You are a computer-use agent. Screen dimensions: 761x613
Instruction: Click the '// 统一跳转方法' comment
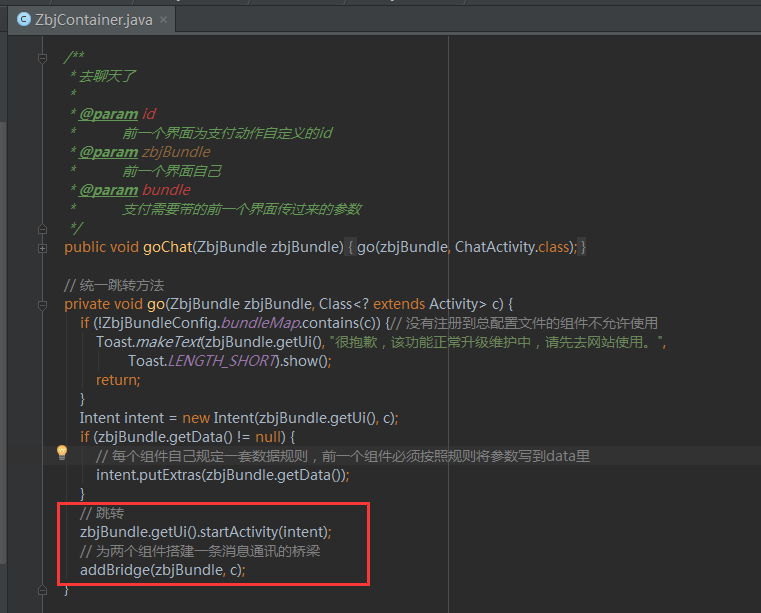point(114,285)
